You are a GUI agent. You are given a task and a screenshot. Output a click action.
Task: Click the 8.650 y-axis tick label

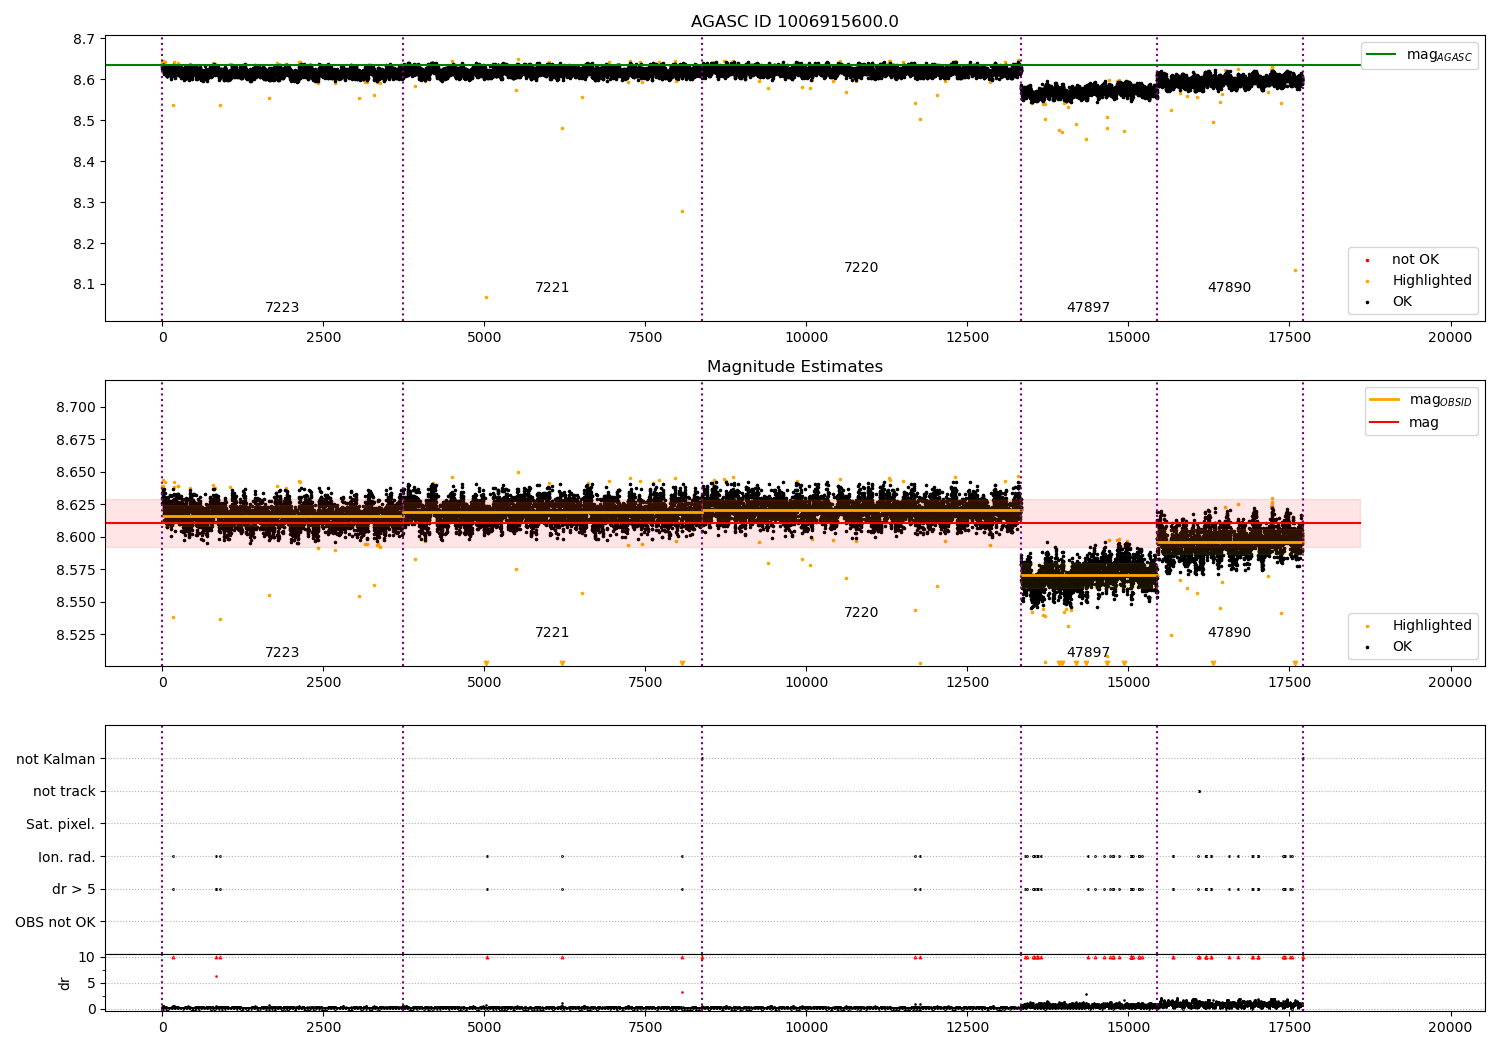click(77, 473)
